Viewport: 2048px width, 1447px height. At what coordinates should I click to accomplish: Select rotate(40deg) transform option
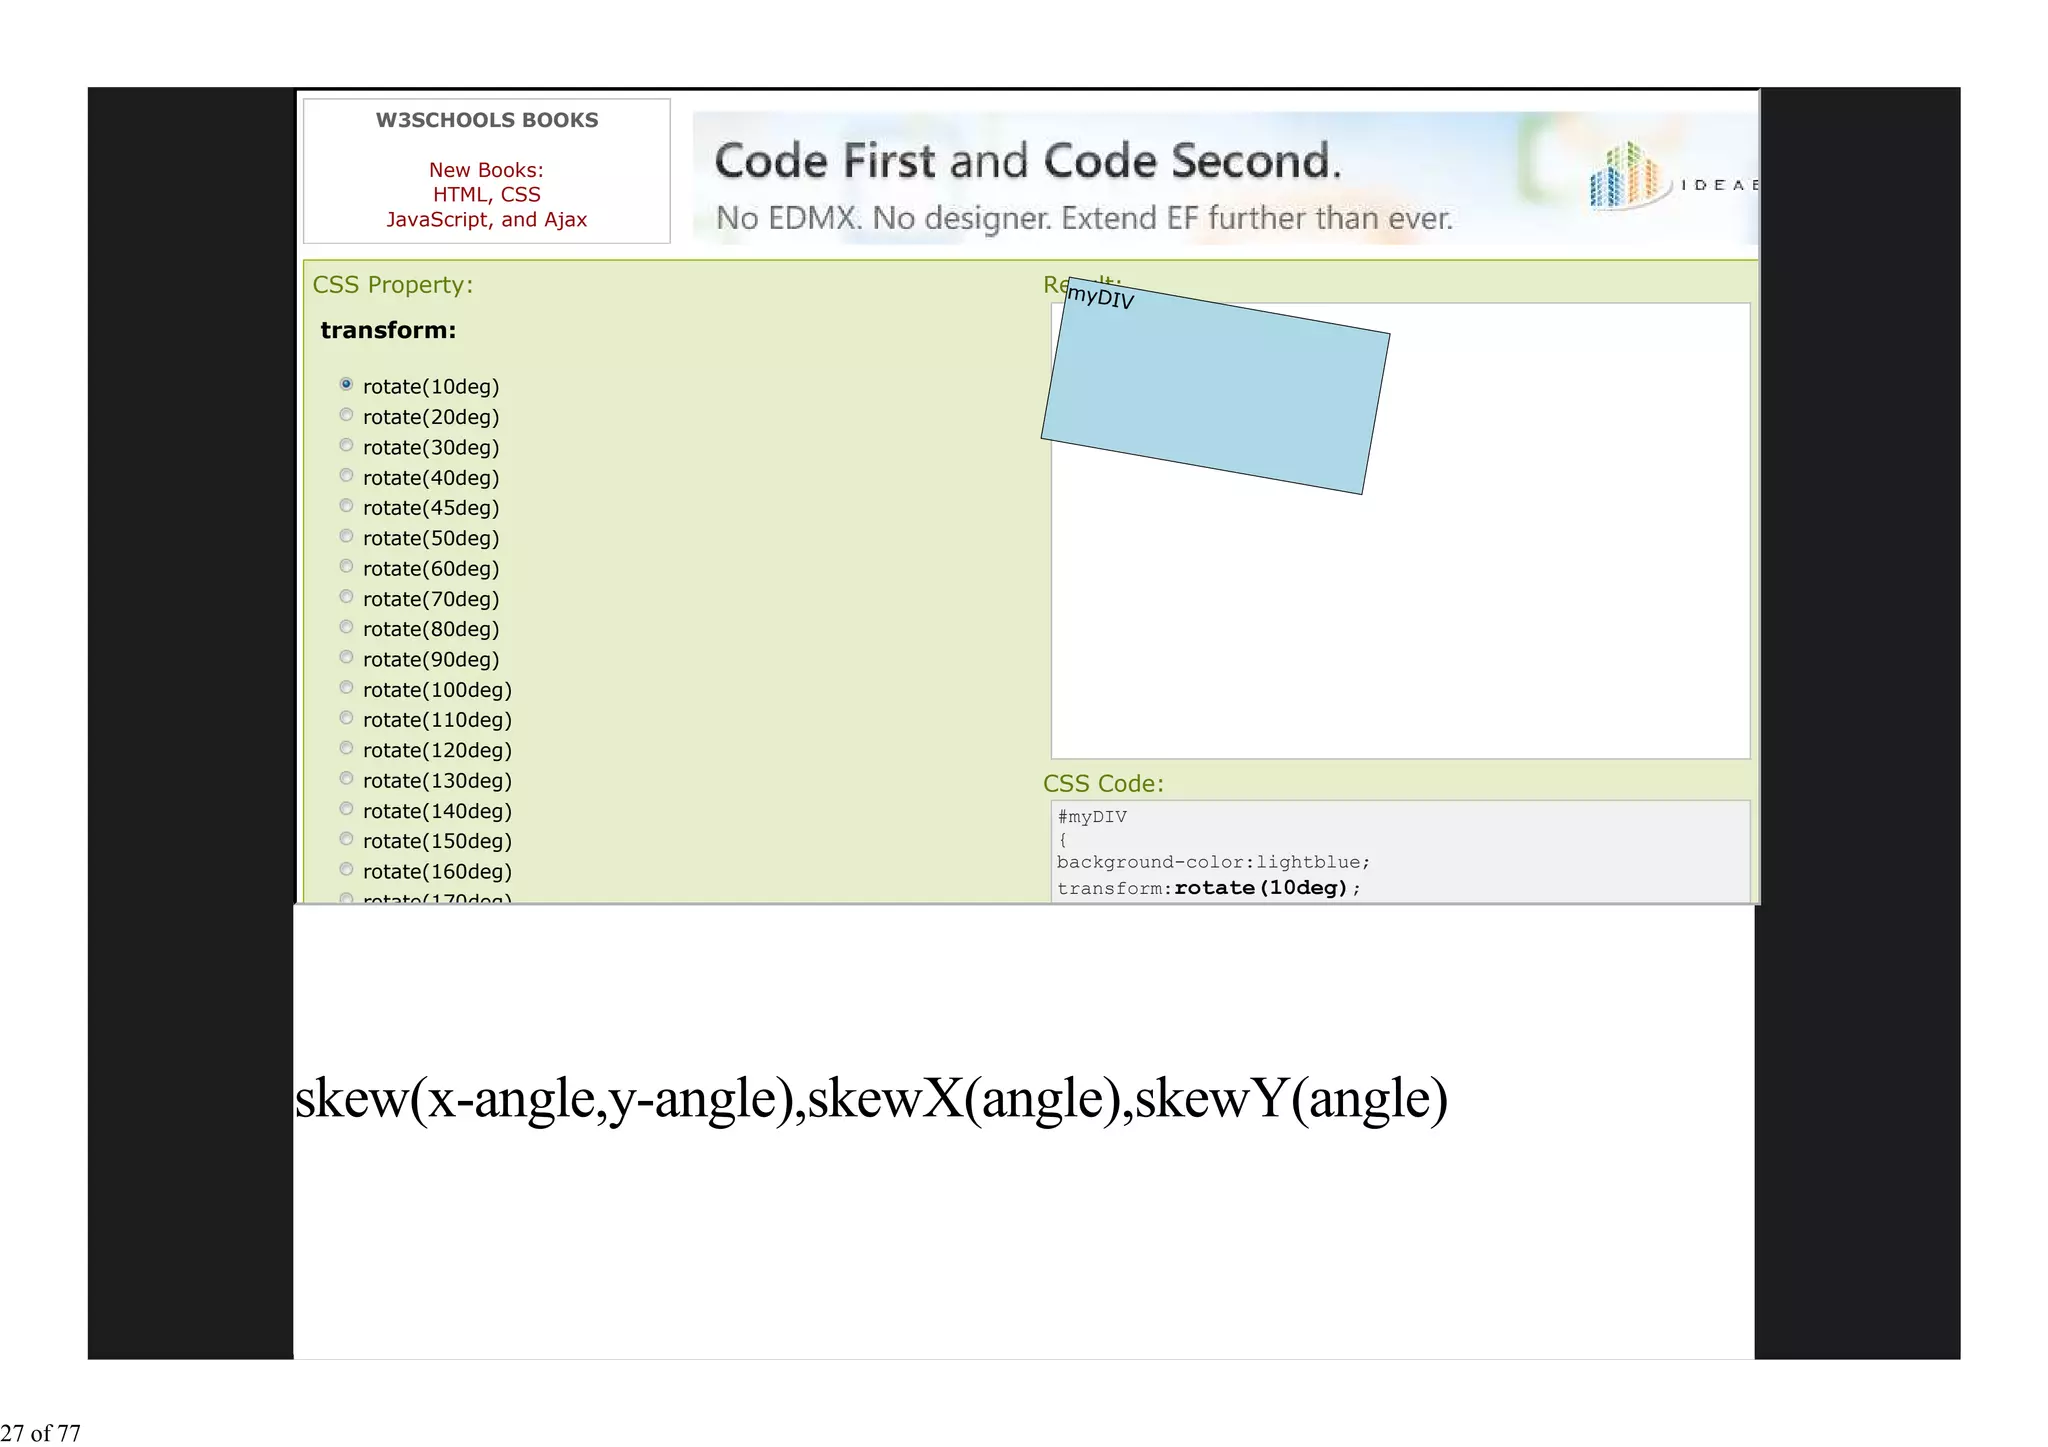[x=346, y=476]
